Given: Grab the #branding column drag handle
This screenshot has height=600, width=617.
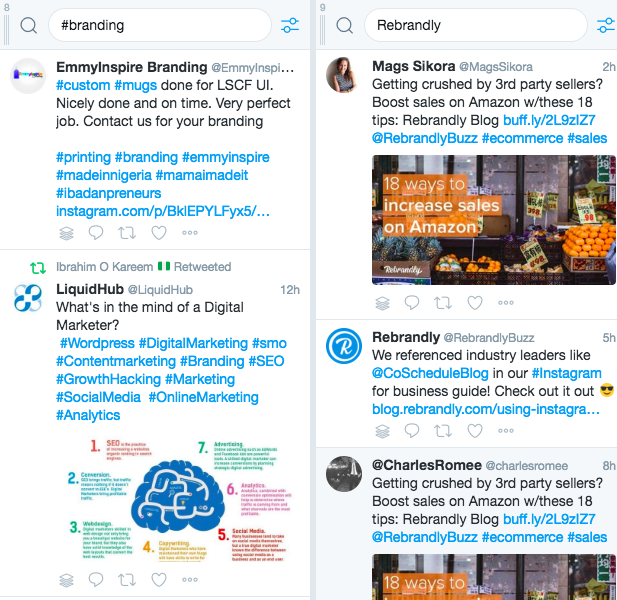Looking at the screenshot, I should [6, 30].
